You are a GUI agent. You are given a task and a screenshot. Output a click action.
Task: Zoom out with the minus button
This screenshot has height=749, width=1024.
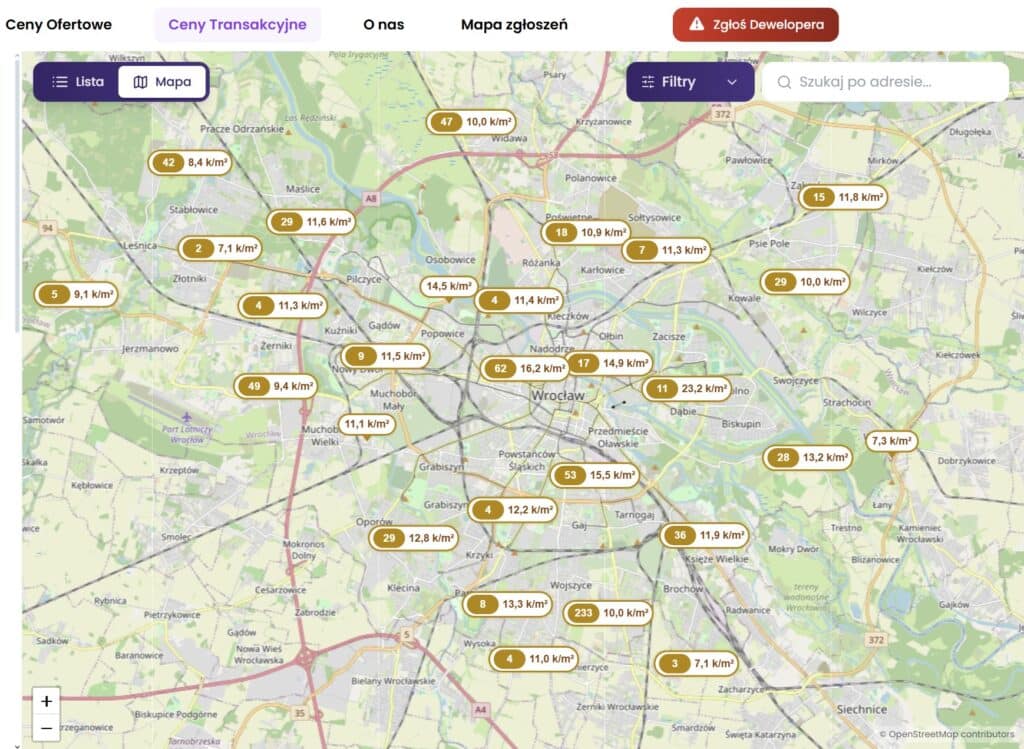46,729
